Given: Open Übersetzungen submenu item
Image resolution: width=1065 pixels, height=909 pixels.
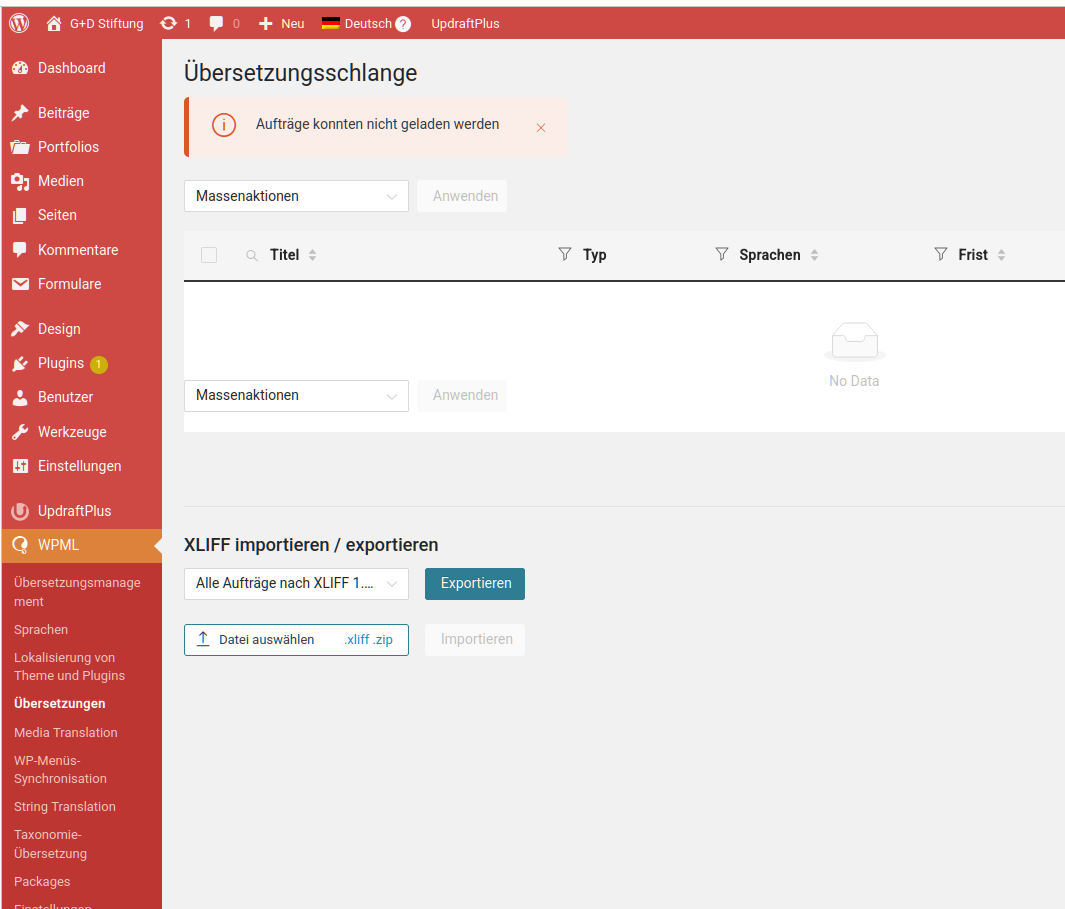Looking at the screenshot, I should click(60, 704).
